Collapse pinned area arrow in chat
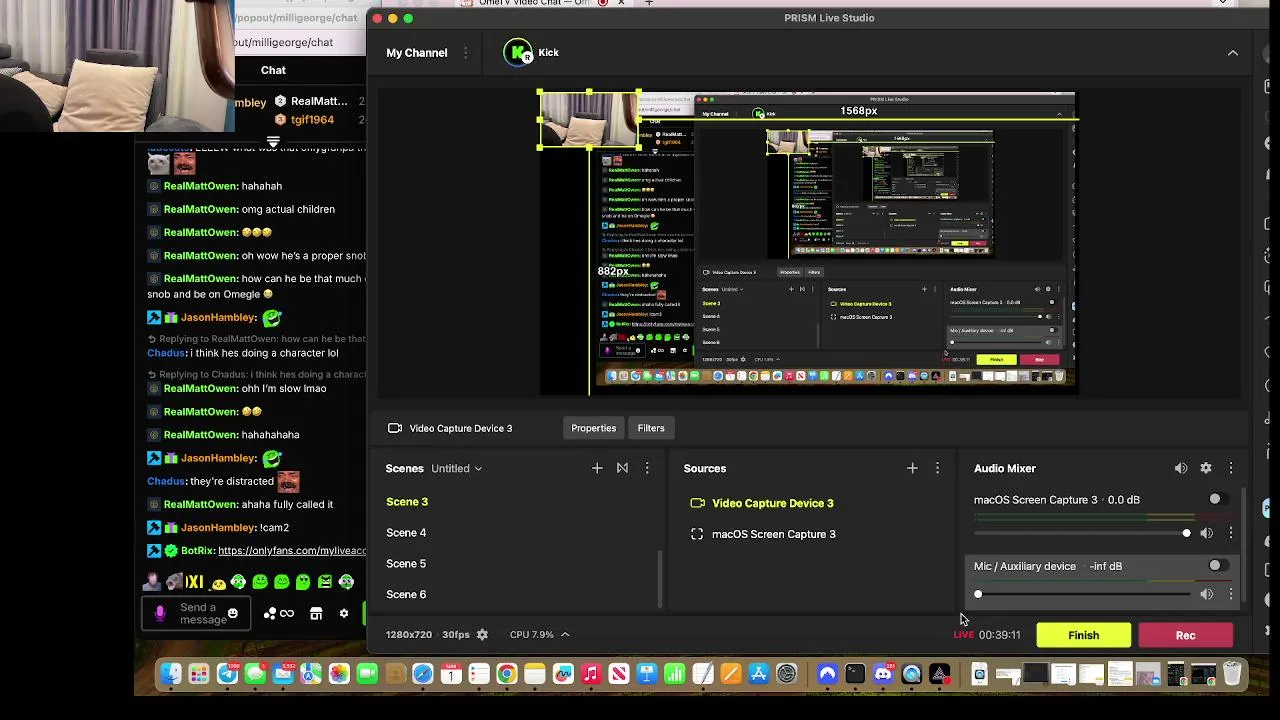The width and height of the screenshot is (1280, 720). [x=273, y=143]
